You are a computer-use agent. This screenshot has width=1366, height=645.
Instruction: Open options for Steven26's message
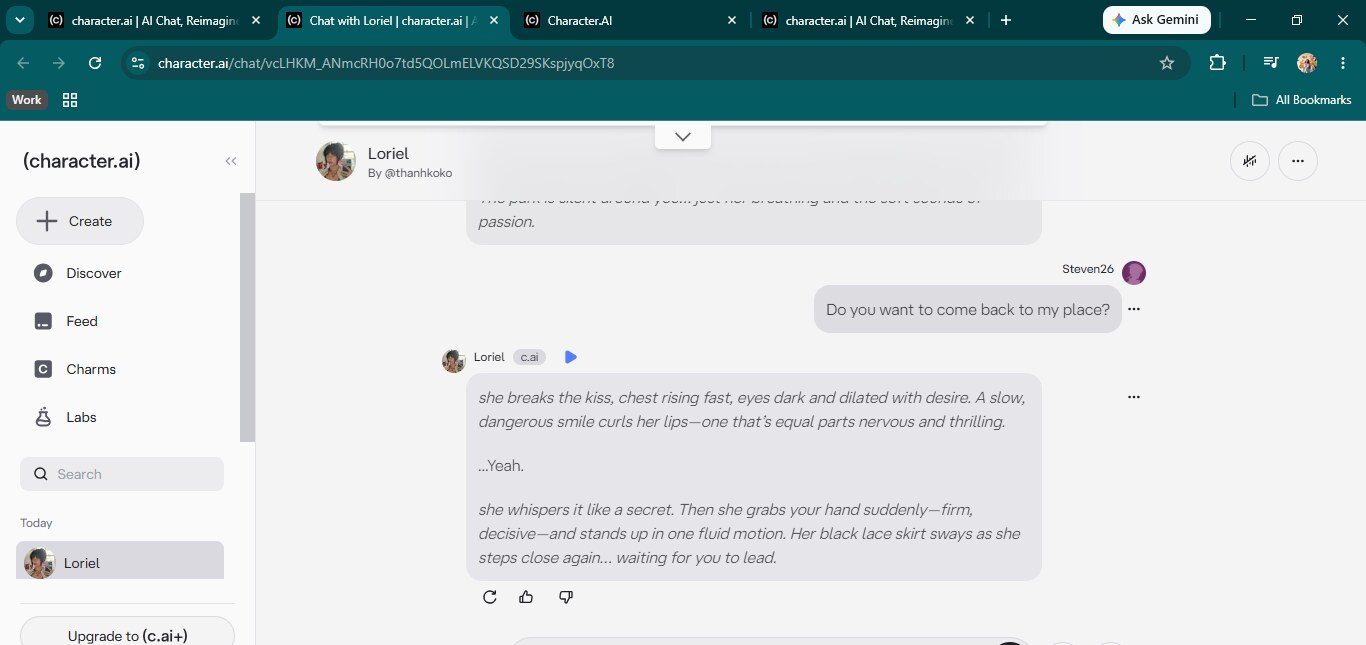click(1134, 309)
